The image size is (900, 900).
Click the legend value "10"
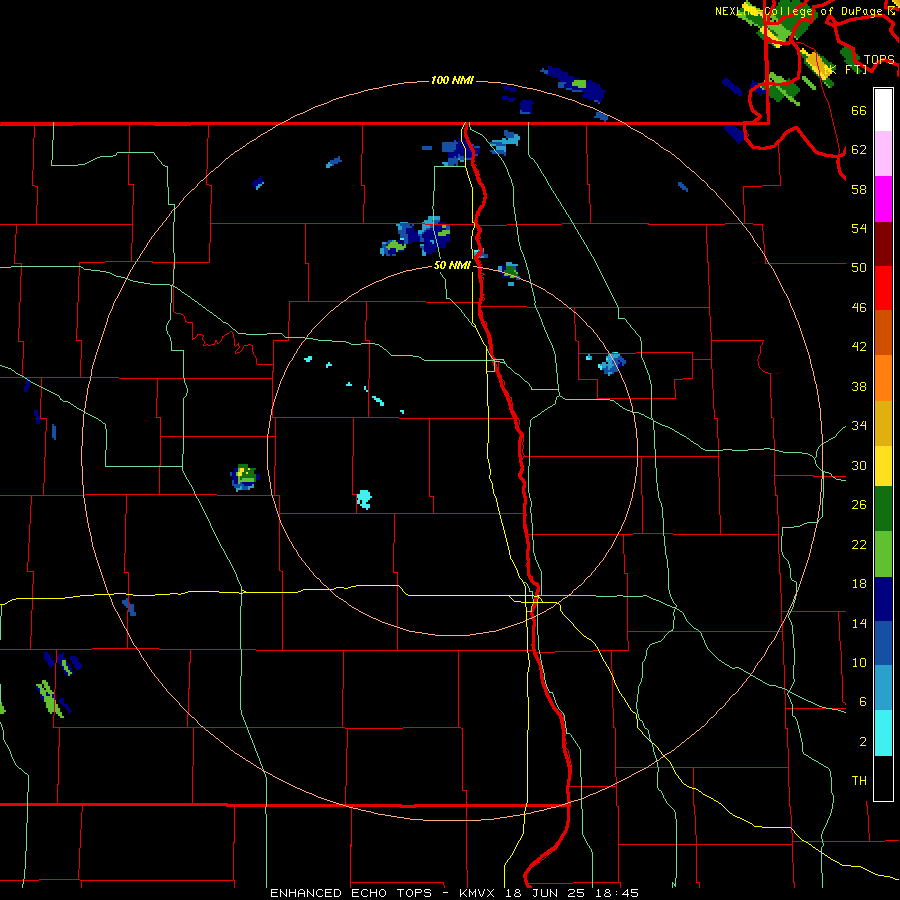[859, 663]
